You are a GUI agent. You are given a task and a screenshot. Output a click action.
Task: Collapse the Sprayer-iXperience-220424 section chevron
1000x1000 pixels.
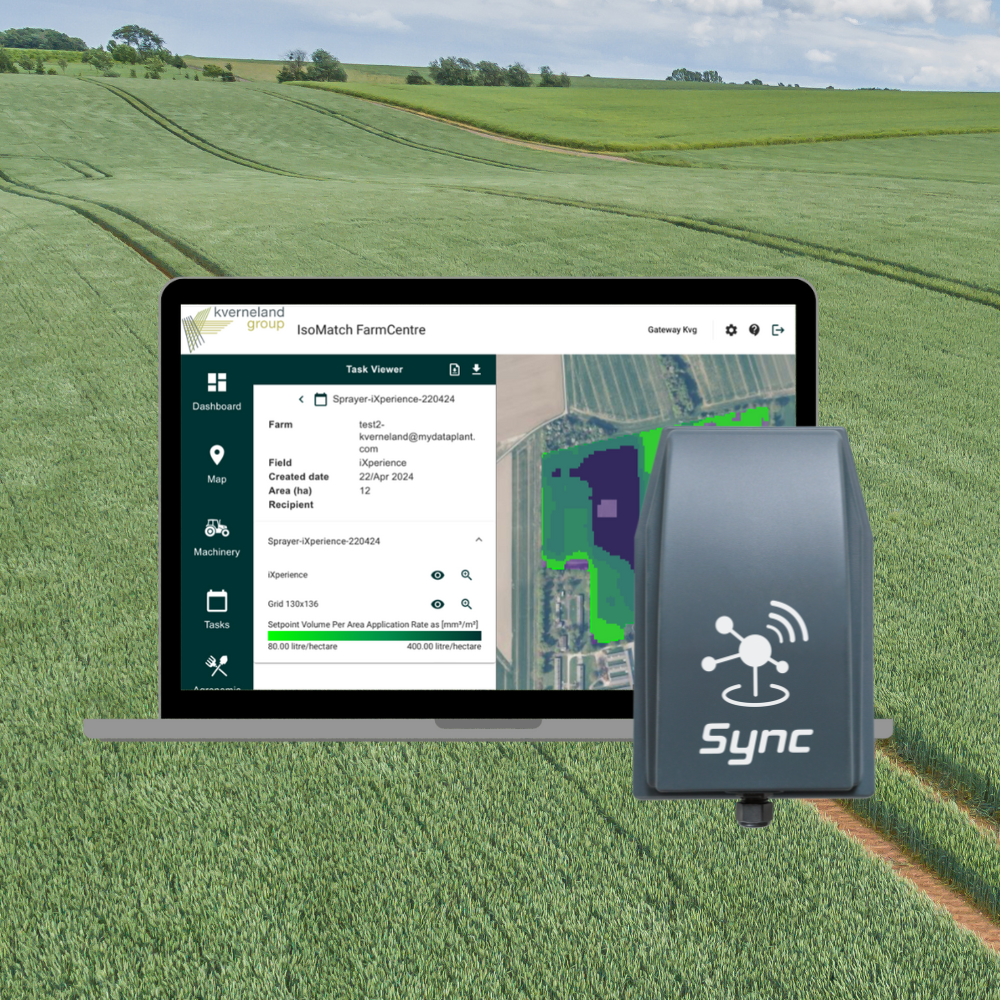(x=478, y=540)
